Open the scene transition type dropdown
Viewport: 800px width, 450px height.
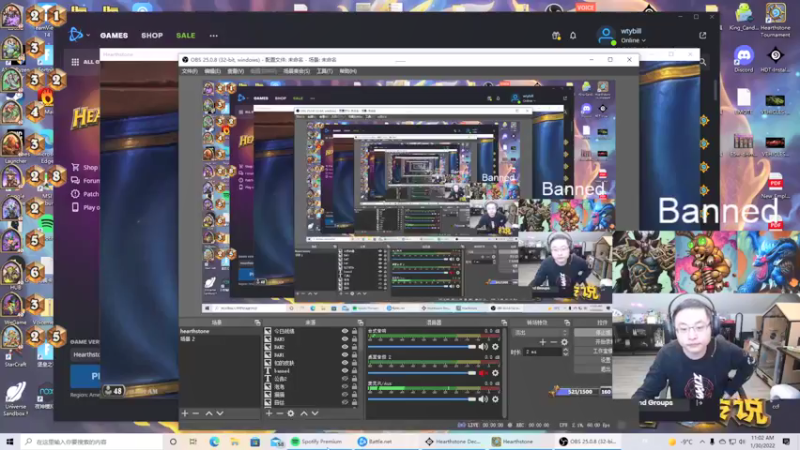(540, 332)
